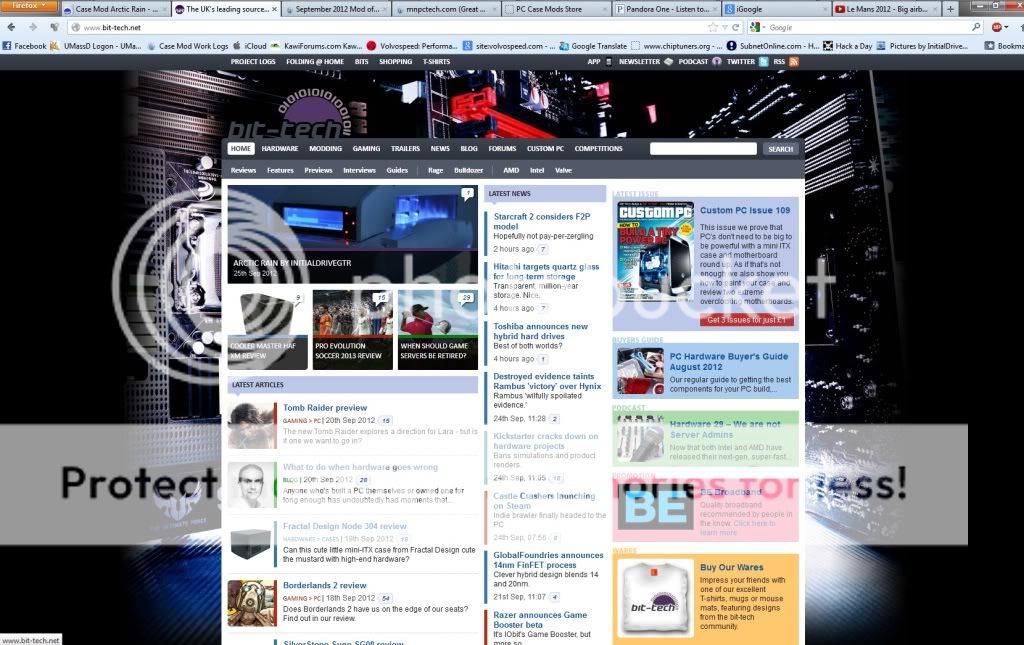Click Get 3 issues for just £1 button
This screenshot has width=1024, height=645.
tap(746, 320)
